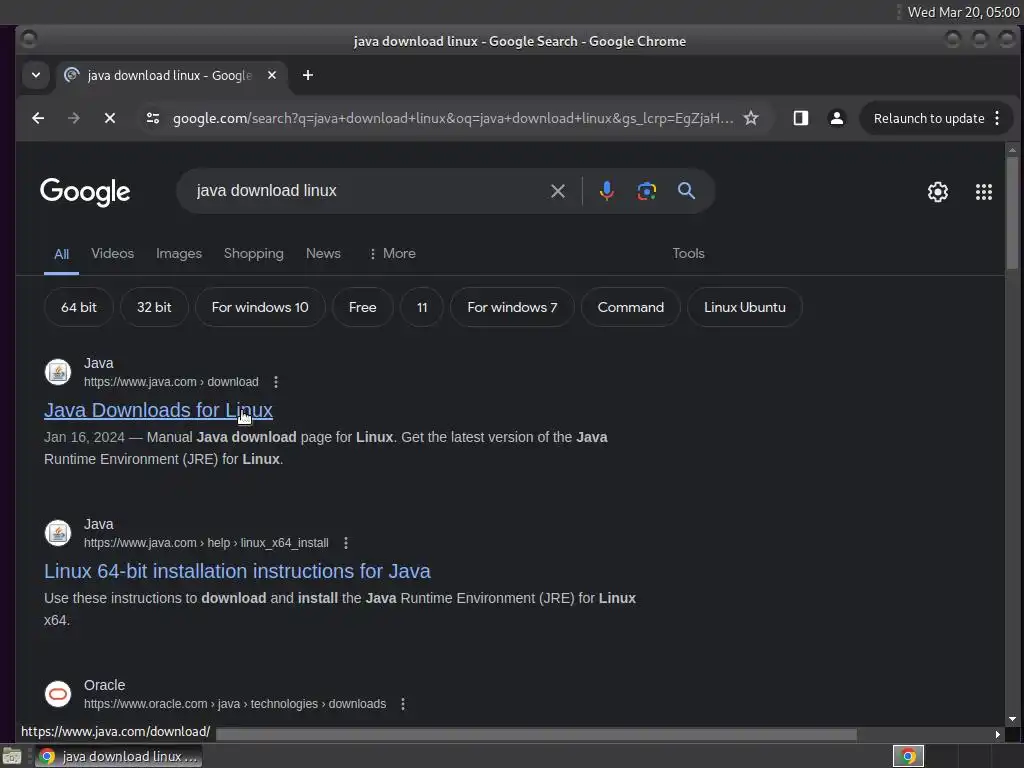Select the All results tab
Screen dimensions: 1024x768
[x=61, y=254]
